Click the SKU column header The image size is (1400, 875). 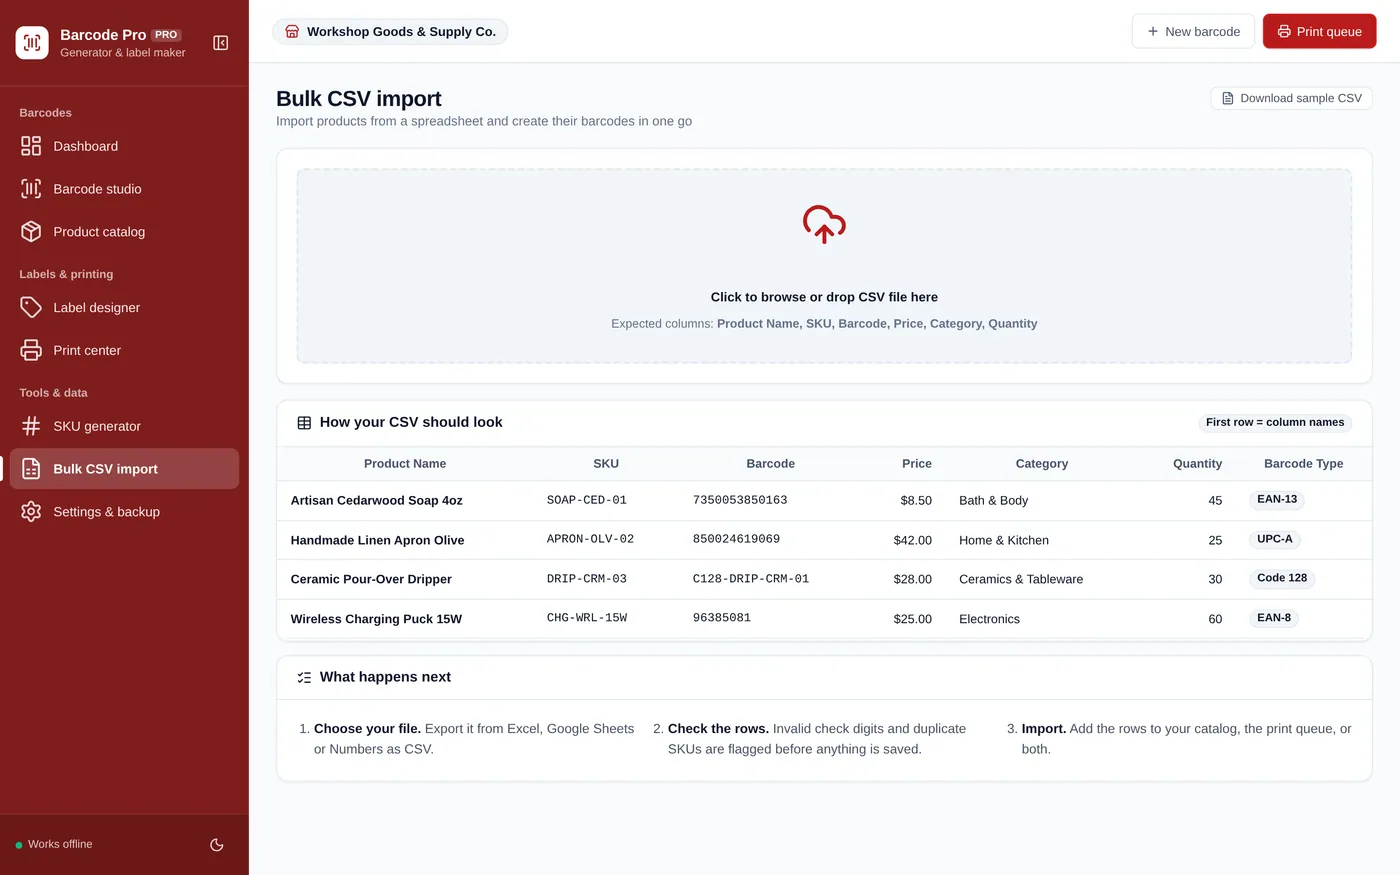click(x=606, y=464)
